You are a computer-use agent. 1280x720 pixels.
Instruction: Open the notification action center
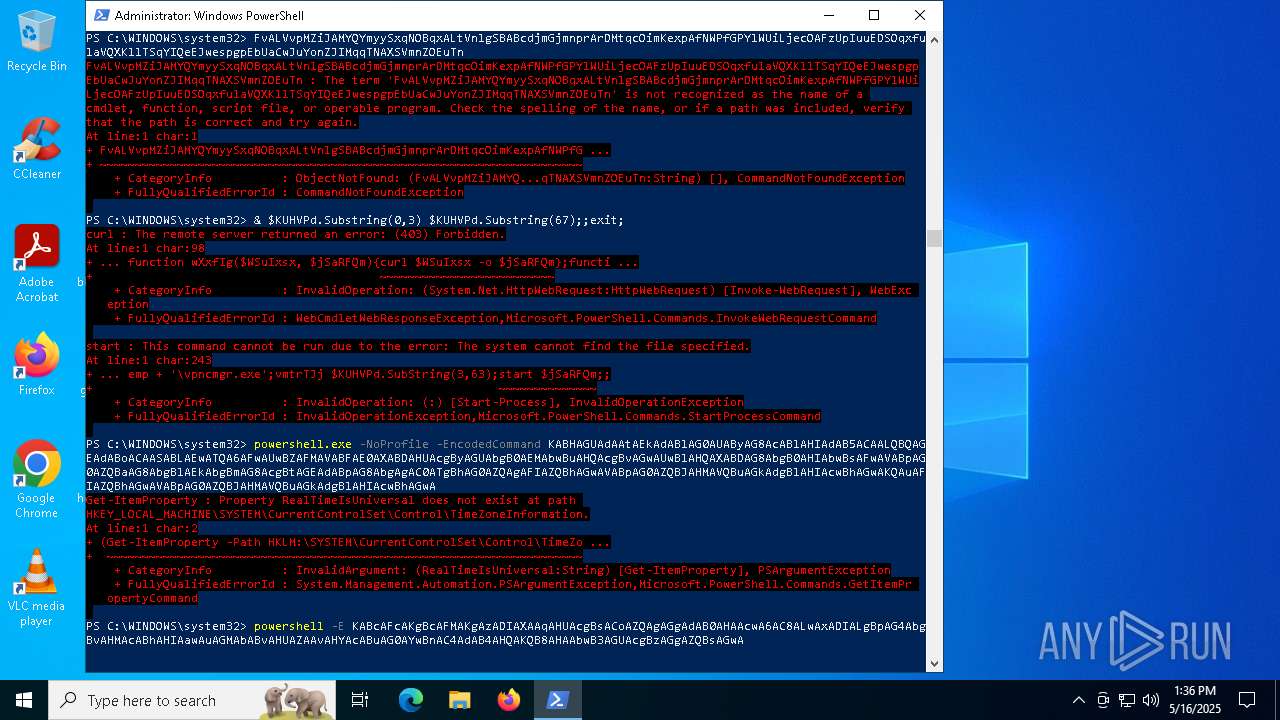tap(1247, 700)
